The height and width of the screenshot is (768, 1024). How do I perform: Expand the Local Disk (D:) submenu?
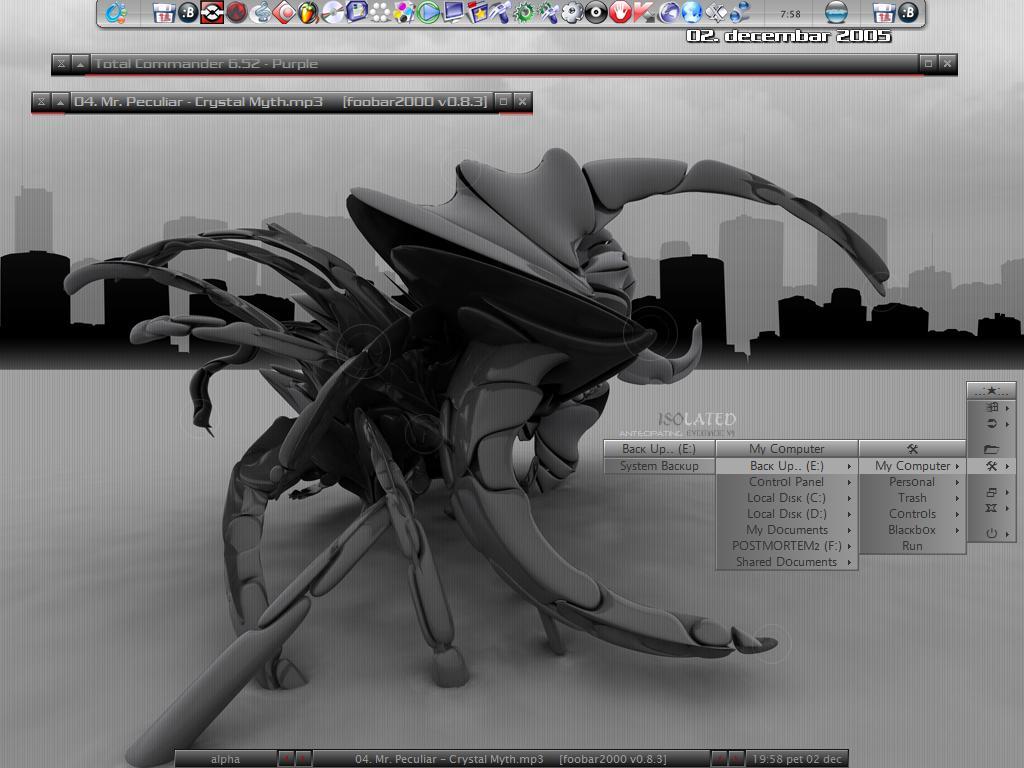click(787, 514)
